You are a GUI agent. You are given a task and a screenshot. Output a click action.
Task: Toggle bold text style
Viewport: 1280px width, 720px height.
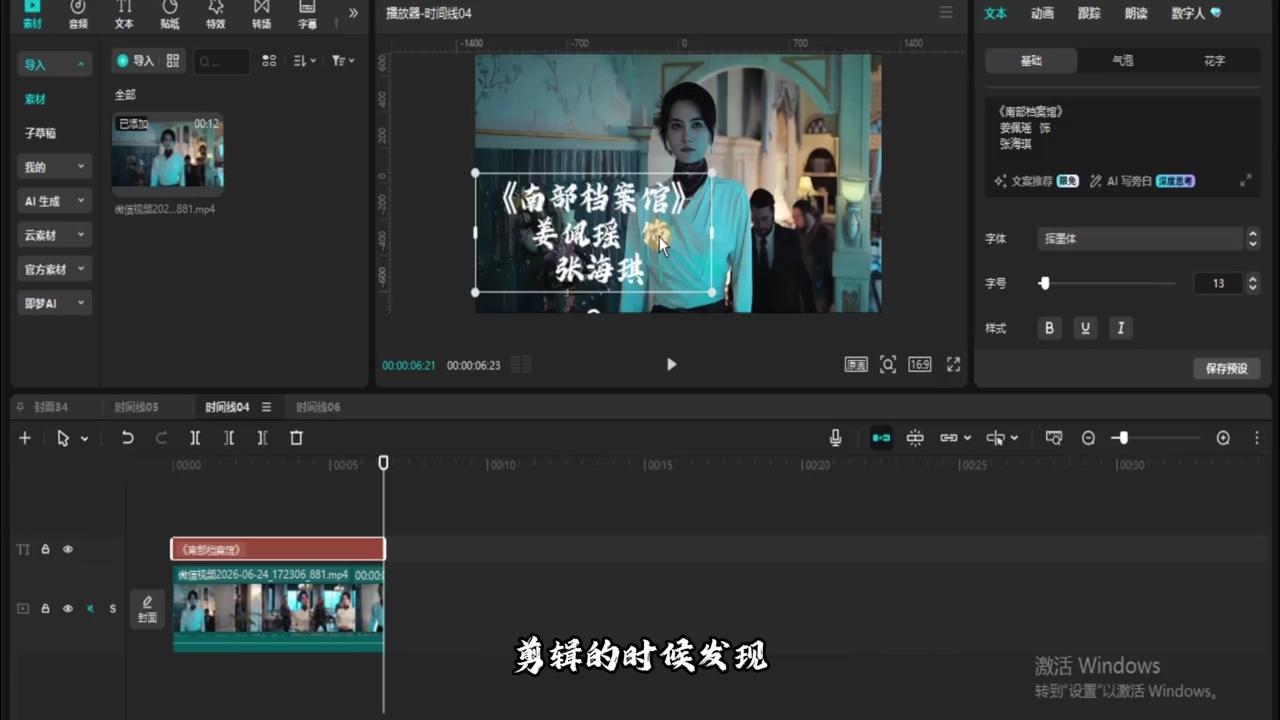(x=1049, y=328)
